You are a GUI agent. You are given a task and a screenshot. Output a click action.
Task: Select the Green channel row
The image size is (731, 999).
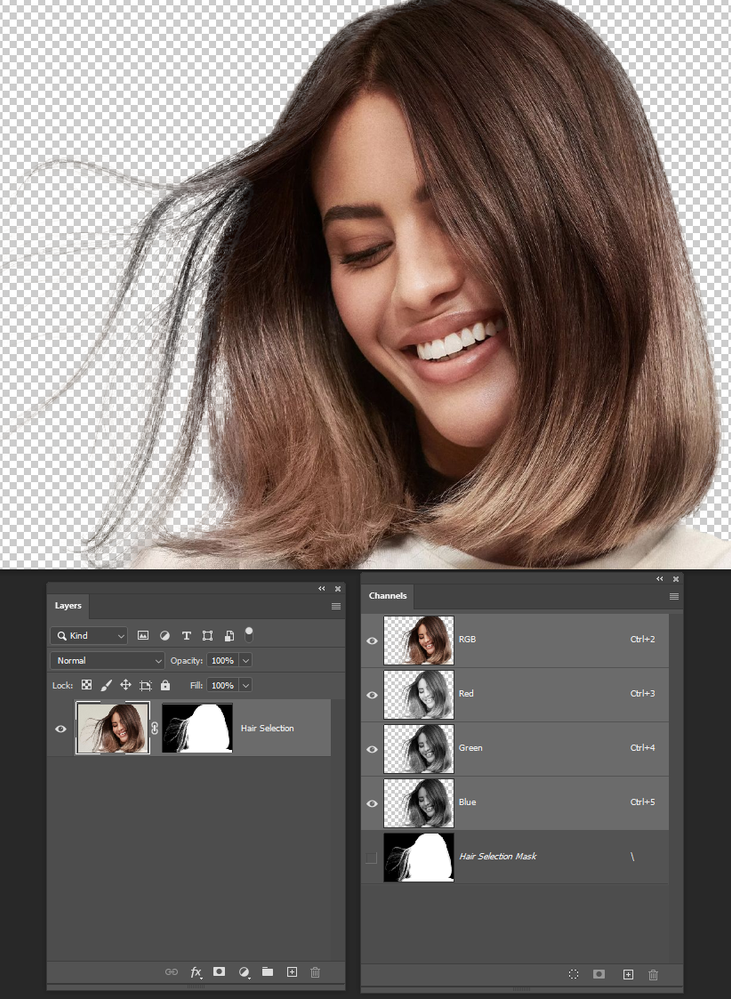(540, 748)
